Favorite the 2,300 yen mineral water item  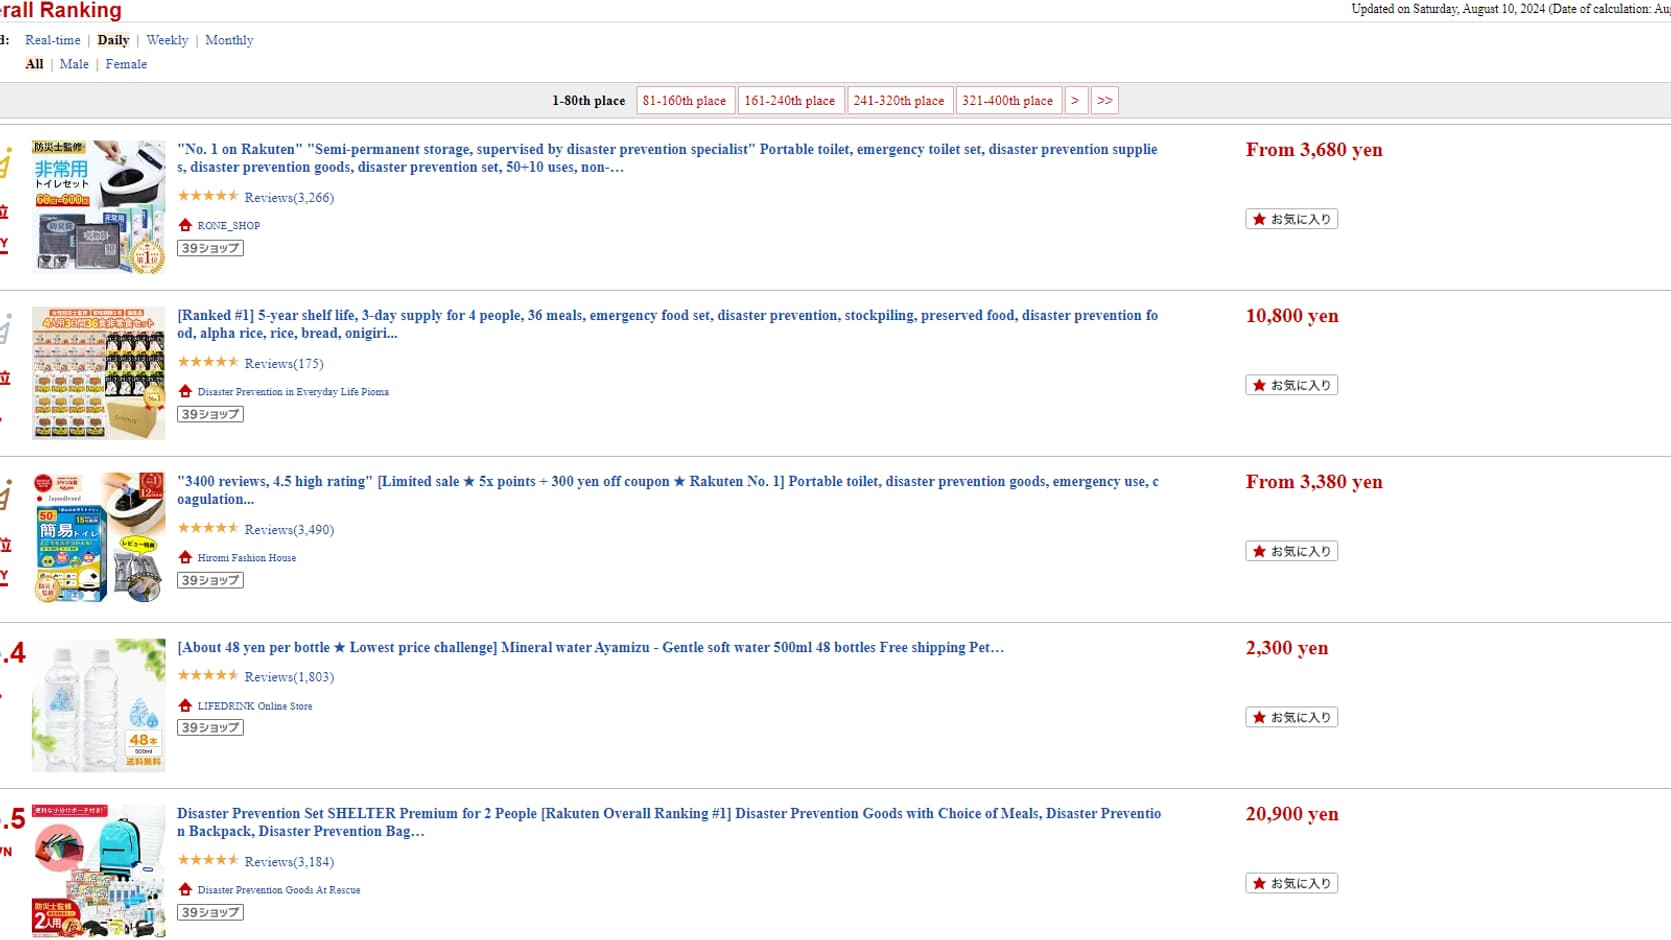coord(1291,717)
